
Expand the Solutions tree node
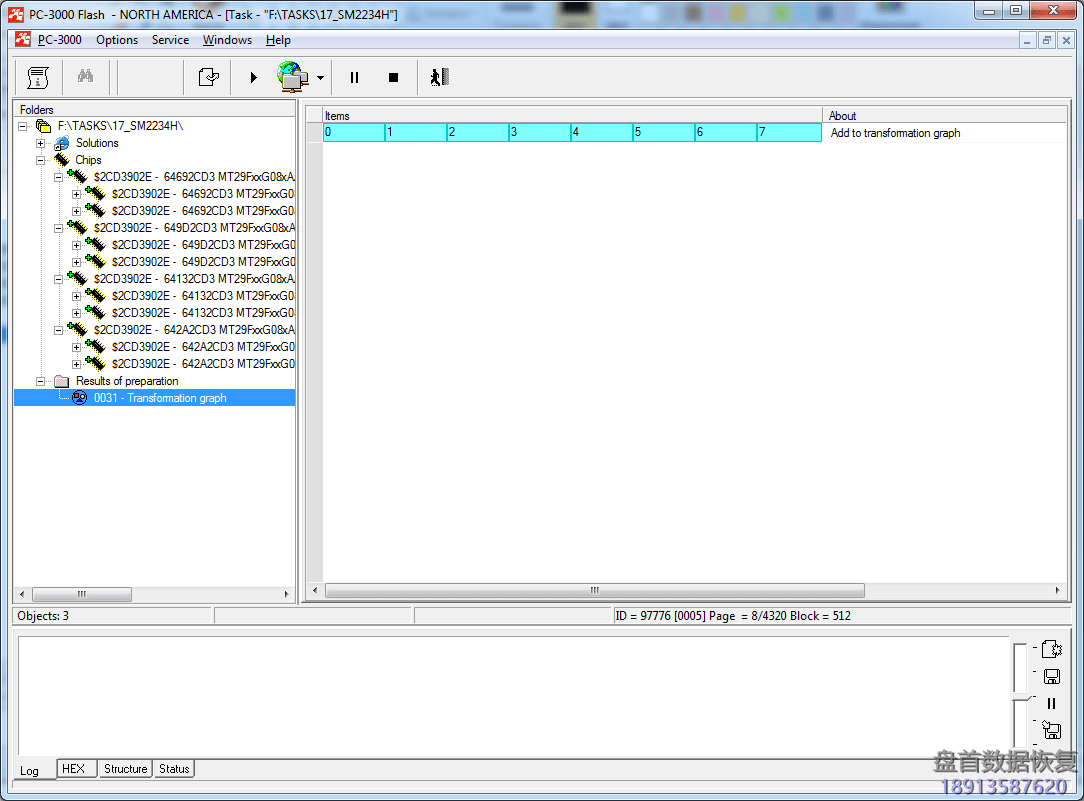pos(41,143)
